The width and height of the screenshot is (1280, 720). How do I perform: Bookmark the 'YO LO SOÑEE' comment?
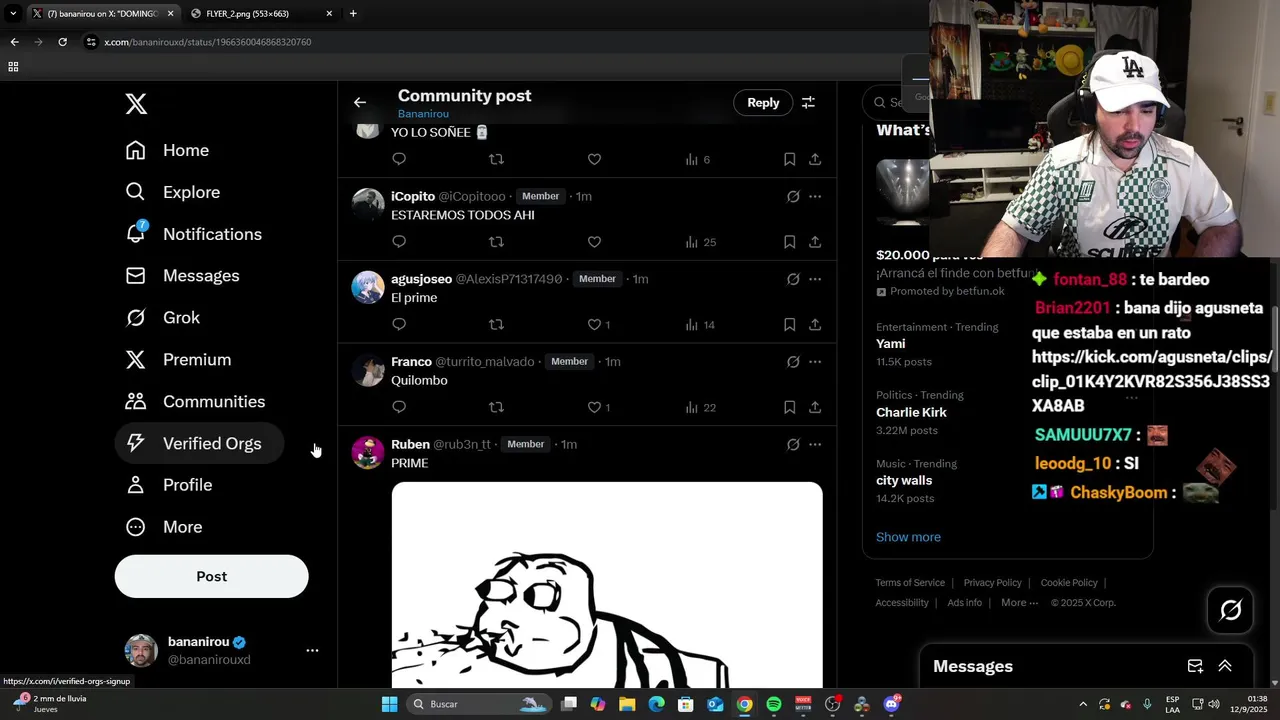click(x=789, y=159)
